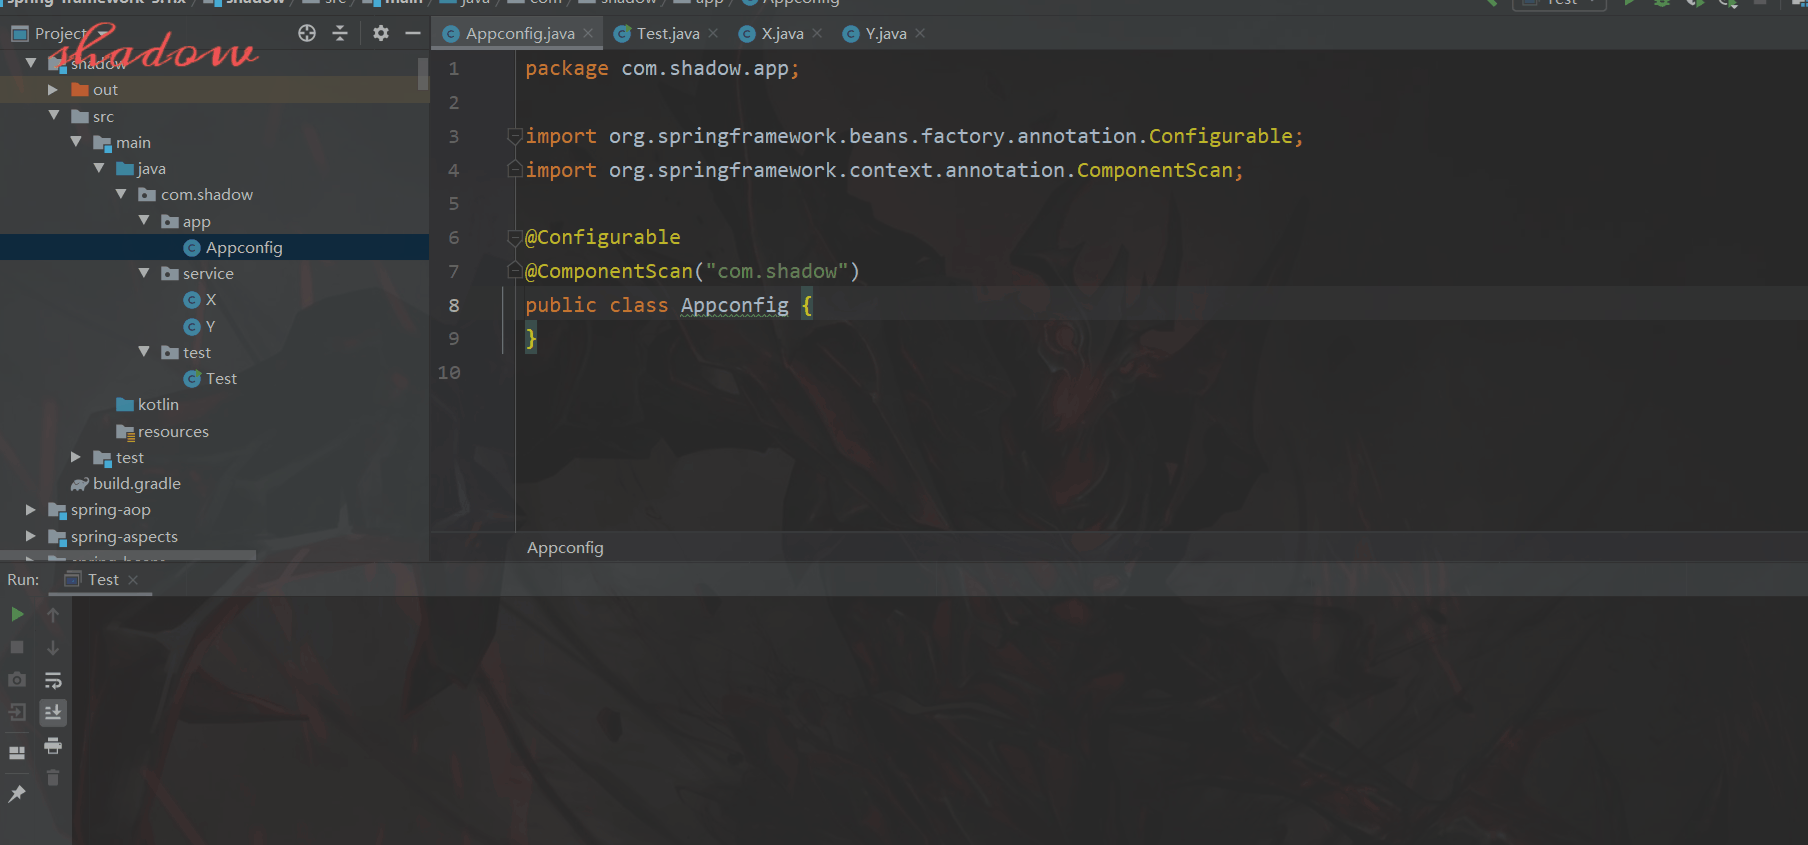This screenshot has height=845, width=1808.
Task: Click the print icon in Run console
Action: [53, 745]
